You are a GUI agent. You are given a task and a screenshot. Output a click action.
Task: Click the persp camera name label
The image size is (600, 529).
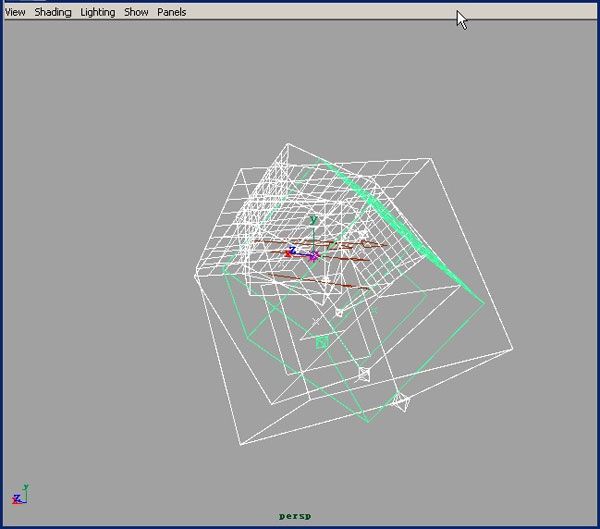(x=298, y=516)
